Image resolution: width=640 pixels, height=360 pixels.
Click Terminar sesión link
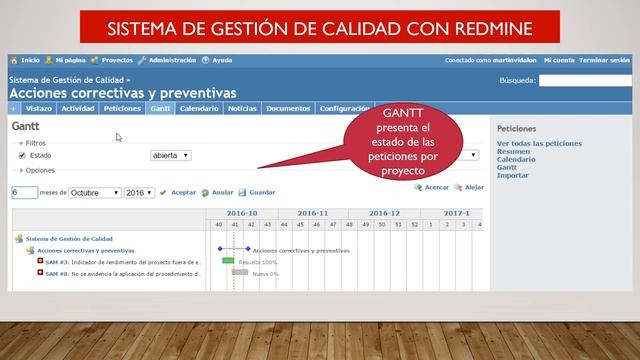click(x=604, y=60)
